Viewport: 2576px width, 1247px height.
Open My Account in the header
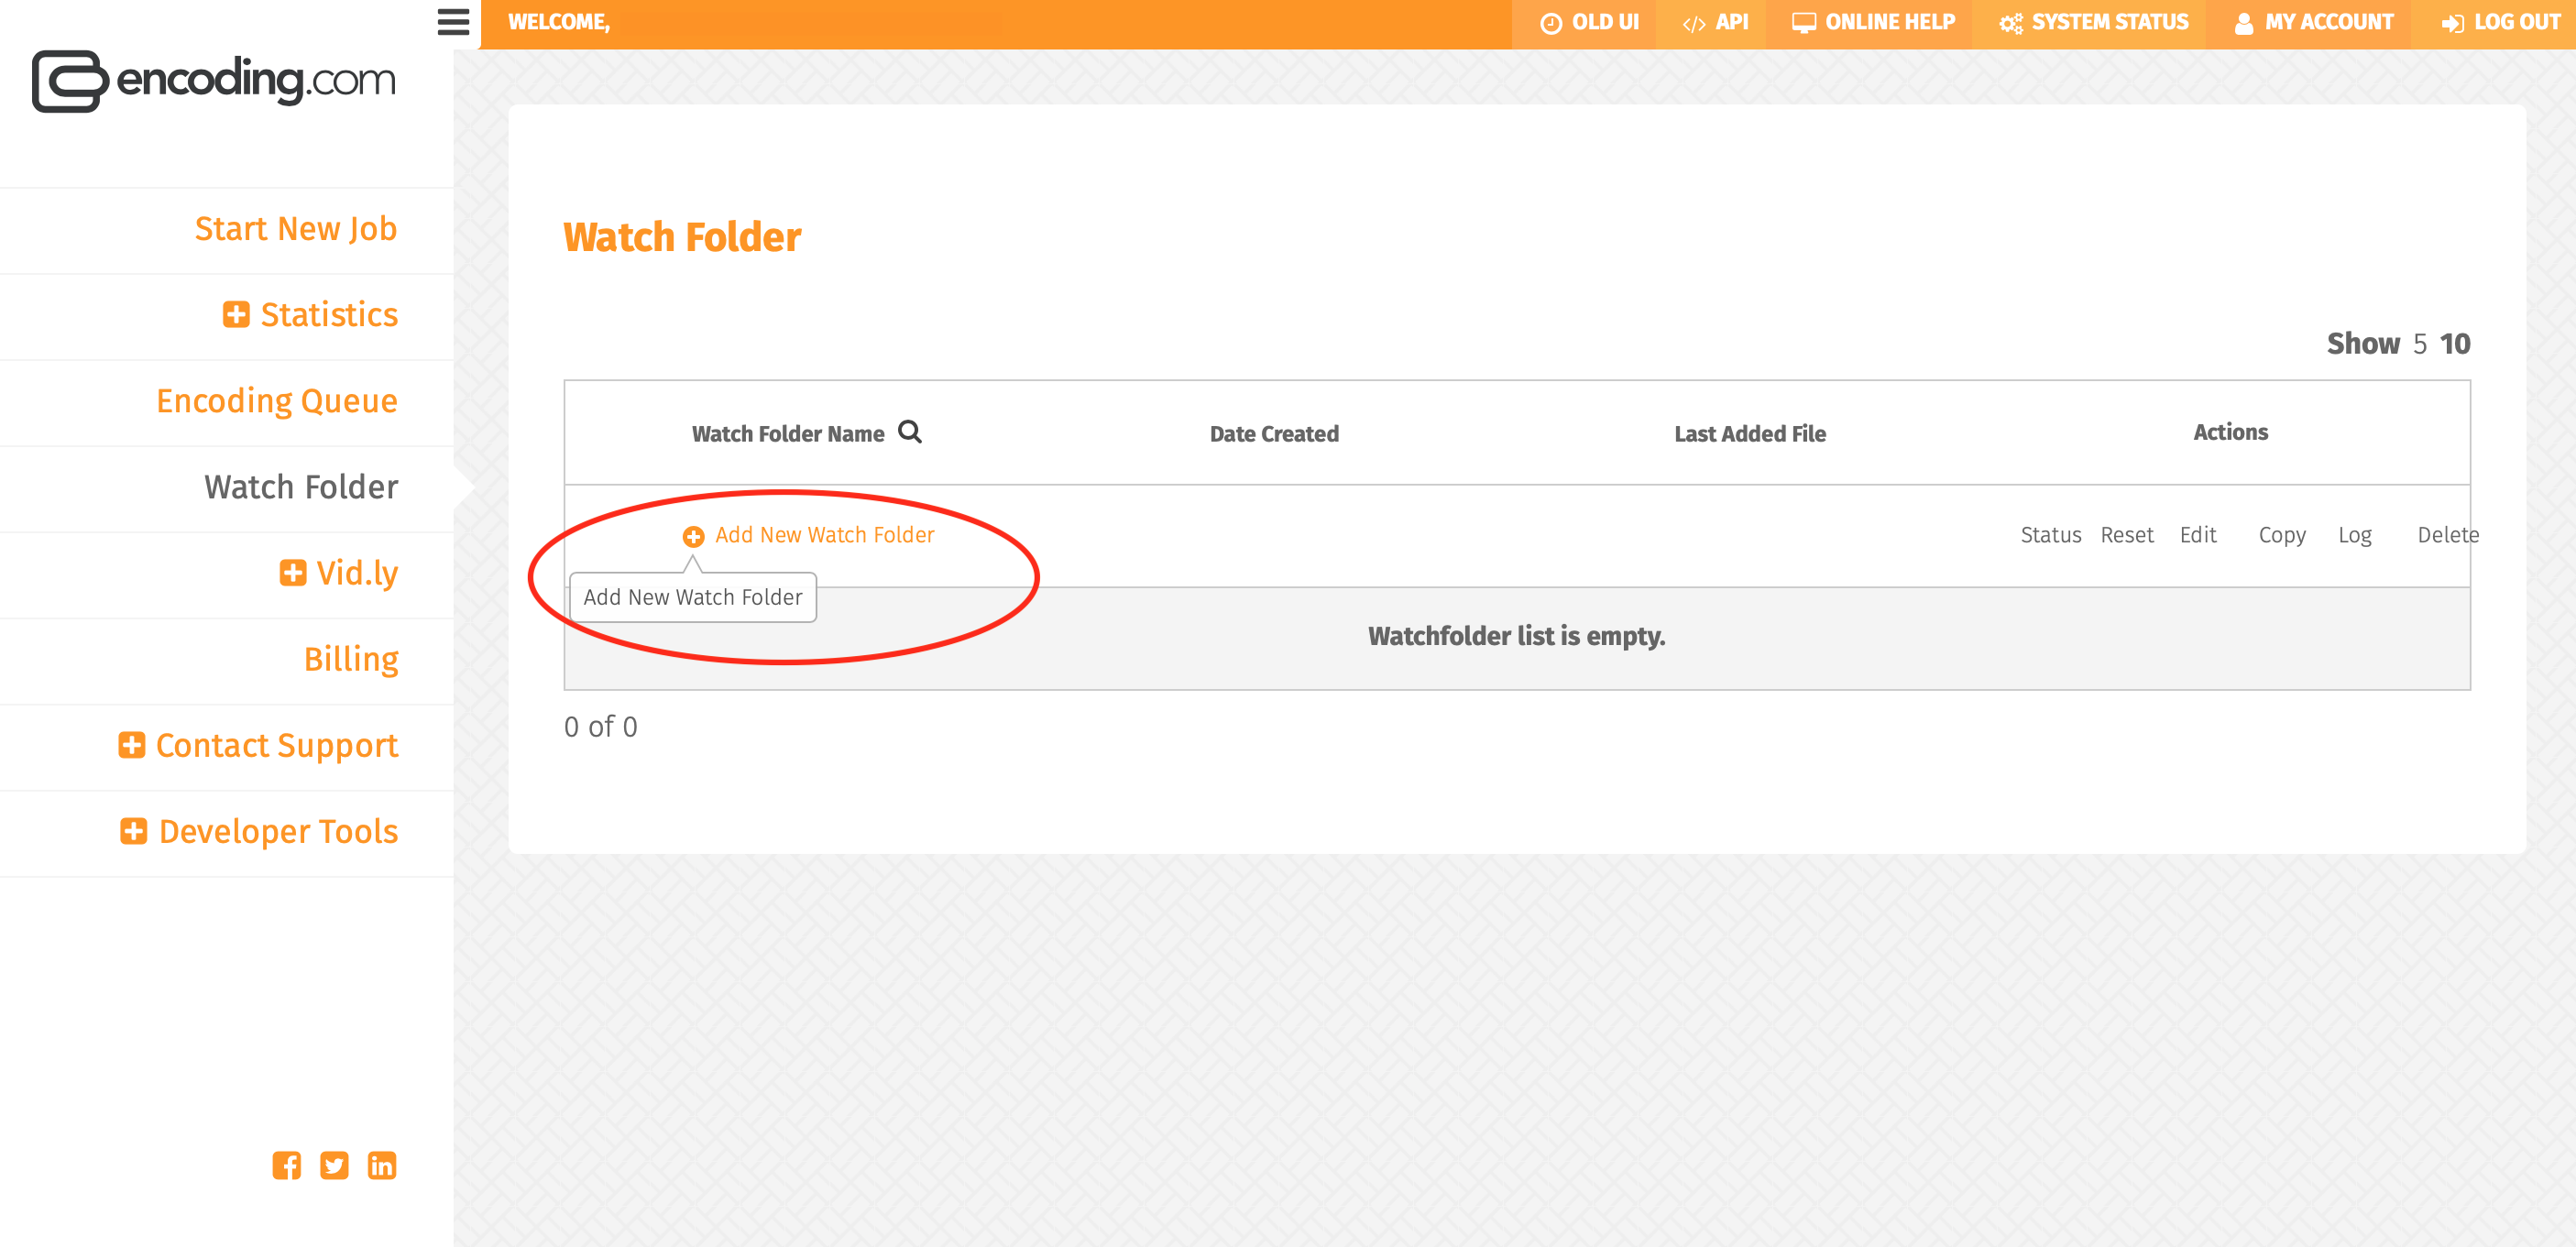click(x=2314, y=22)
